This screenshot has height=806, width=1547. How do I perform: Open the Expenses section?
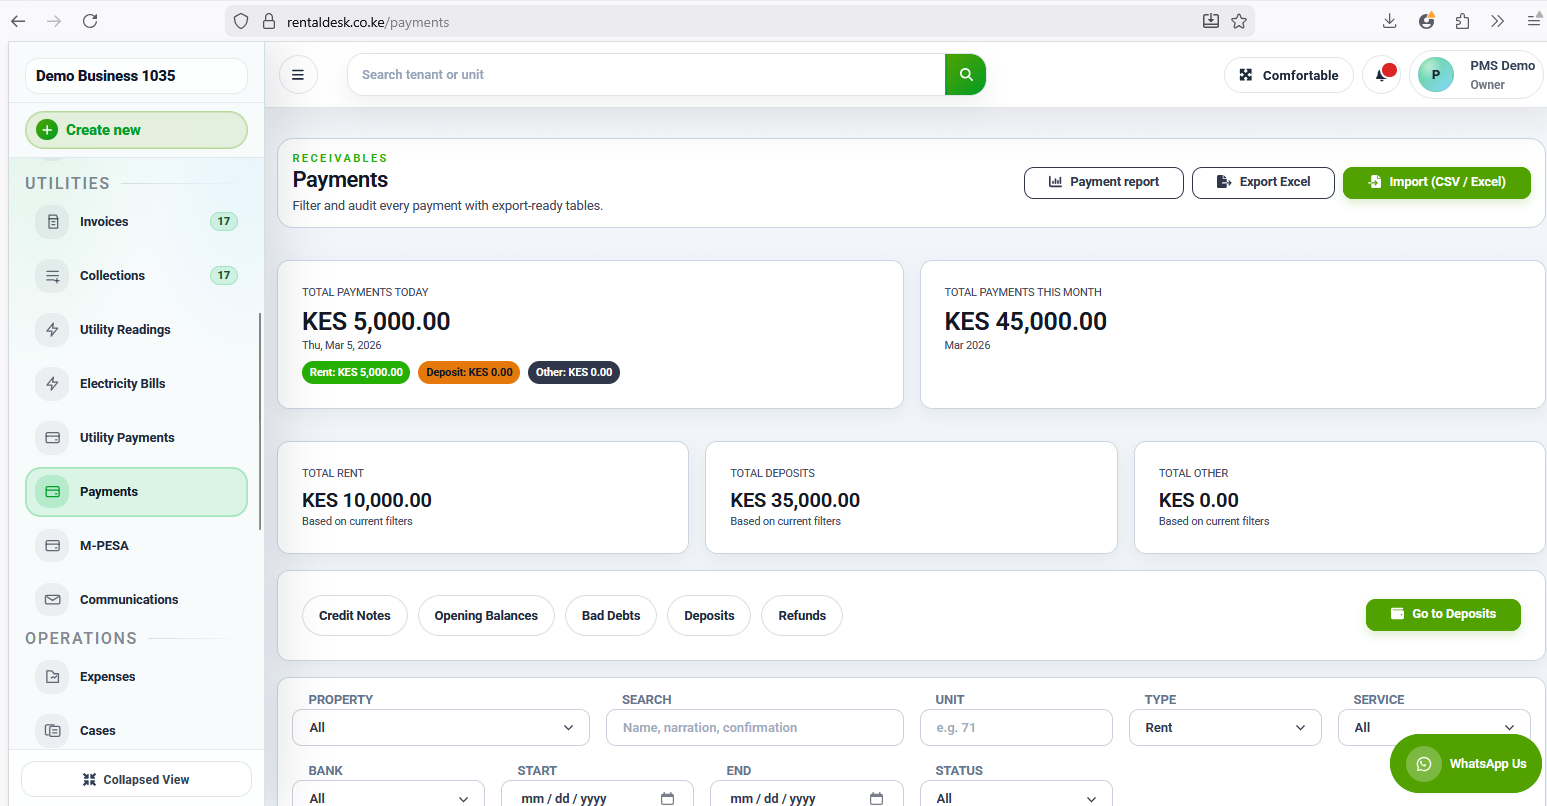(107, 676)
